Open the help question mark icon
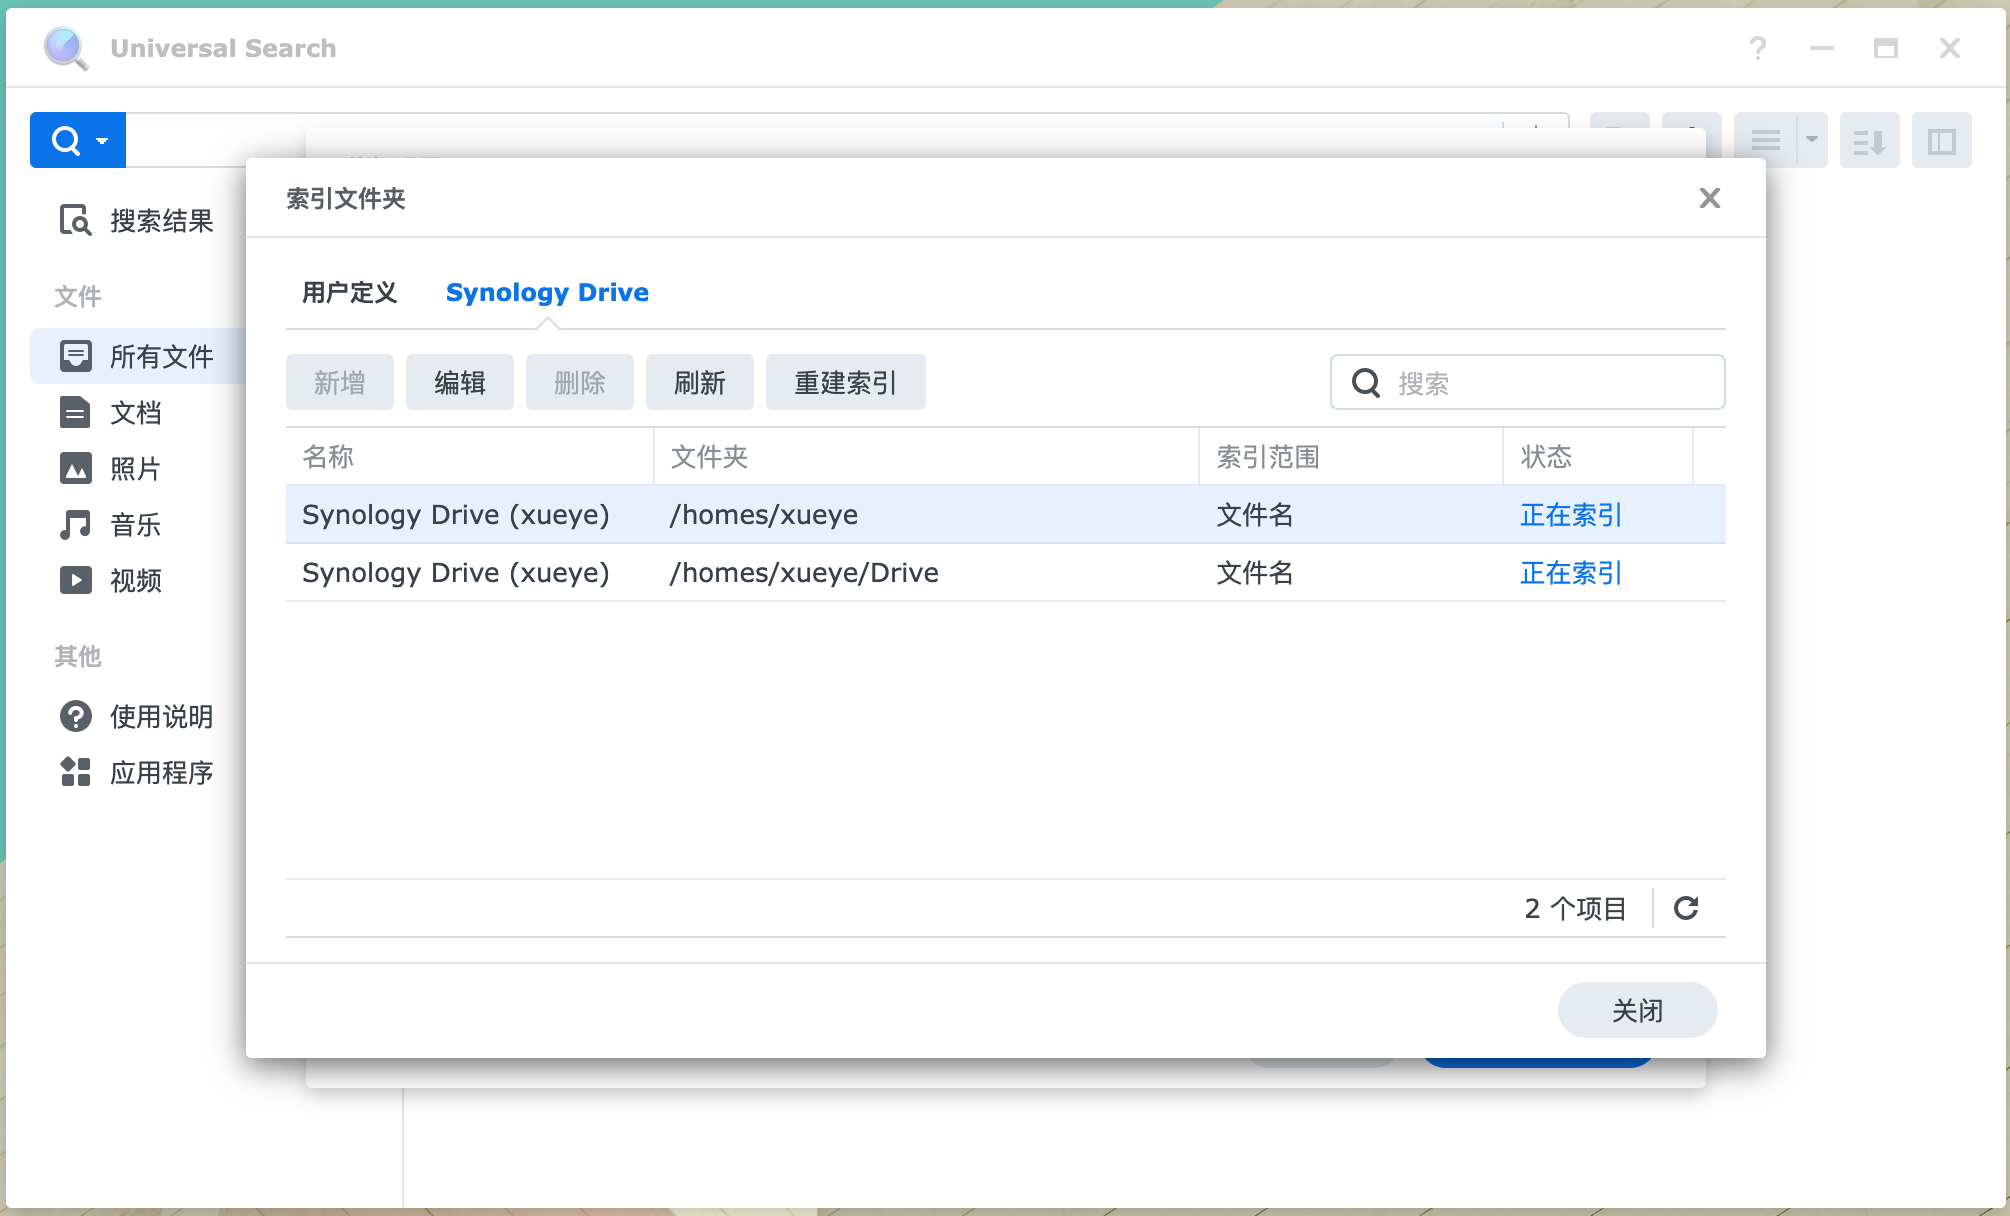 point(1757,48)
